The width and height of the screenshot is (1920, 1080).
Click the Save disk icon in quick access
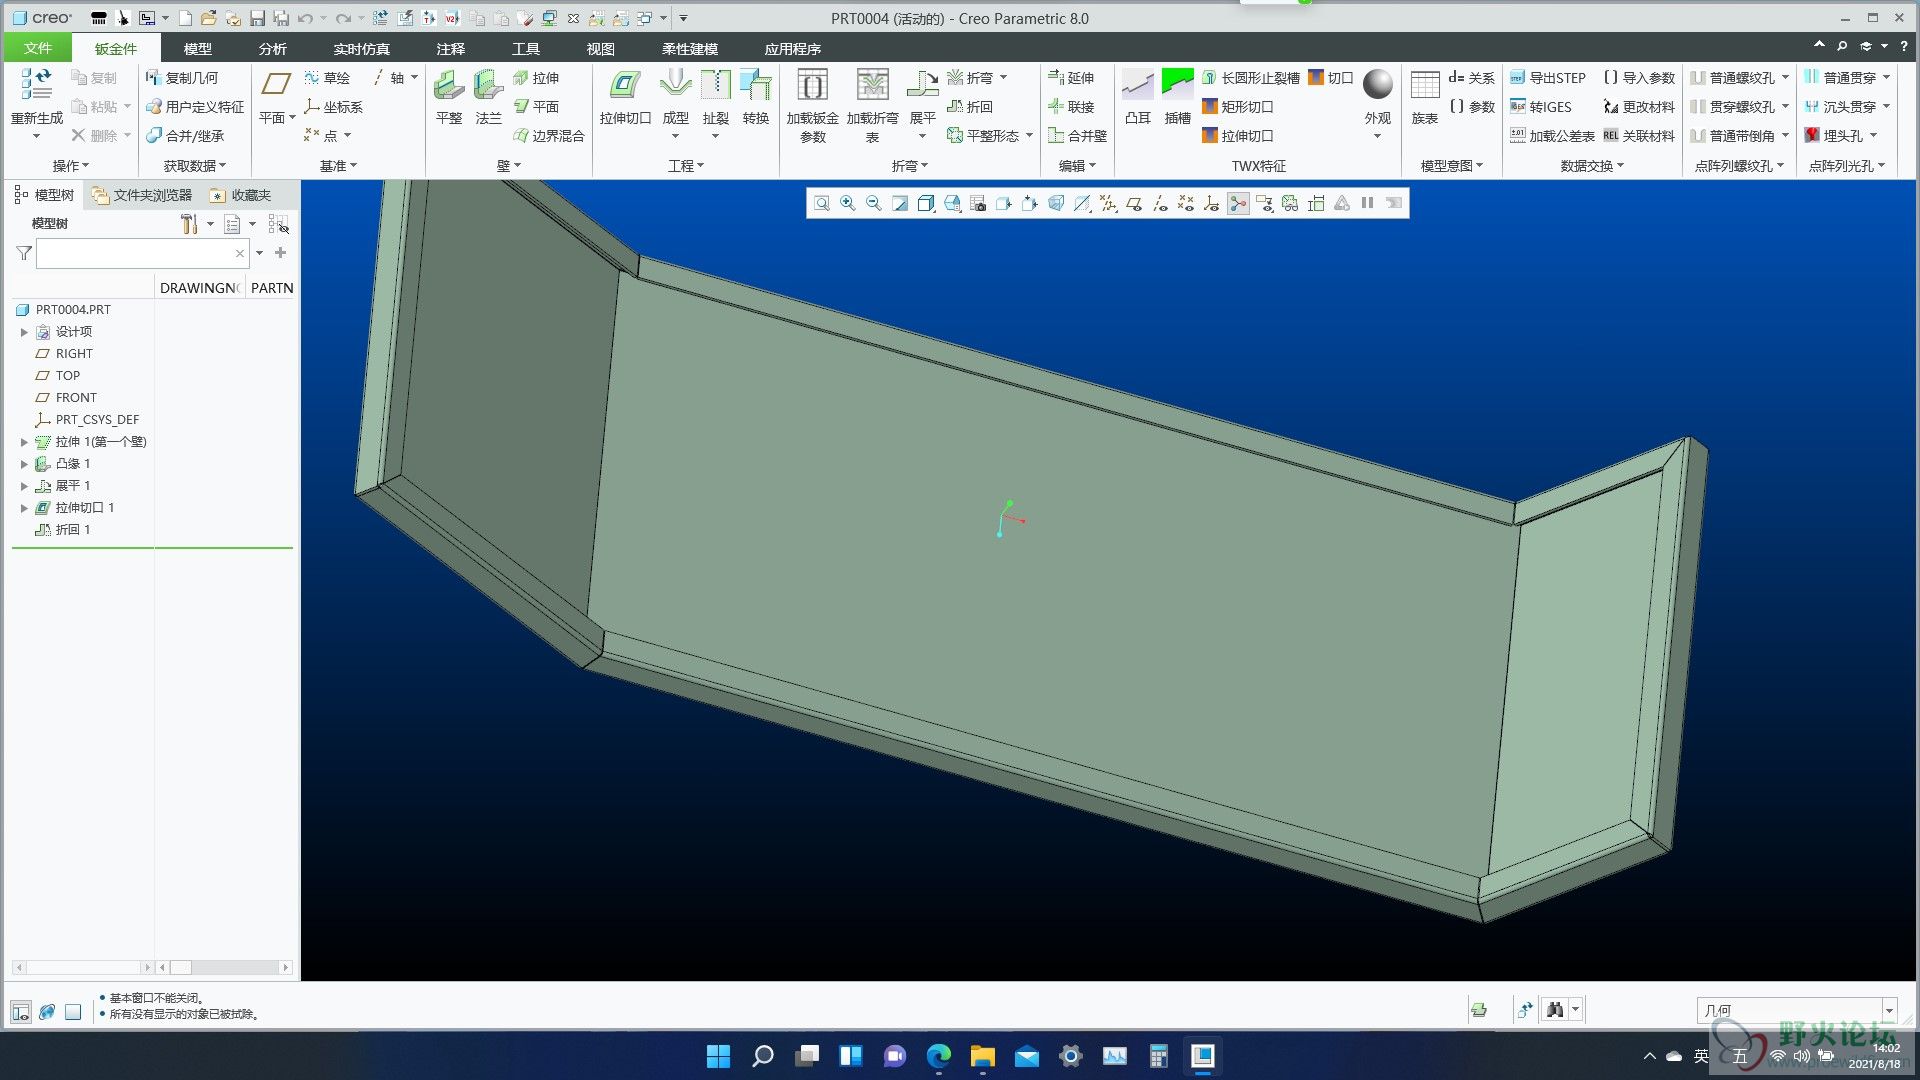257,18
